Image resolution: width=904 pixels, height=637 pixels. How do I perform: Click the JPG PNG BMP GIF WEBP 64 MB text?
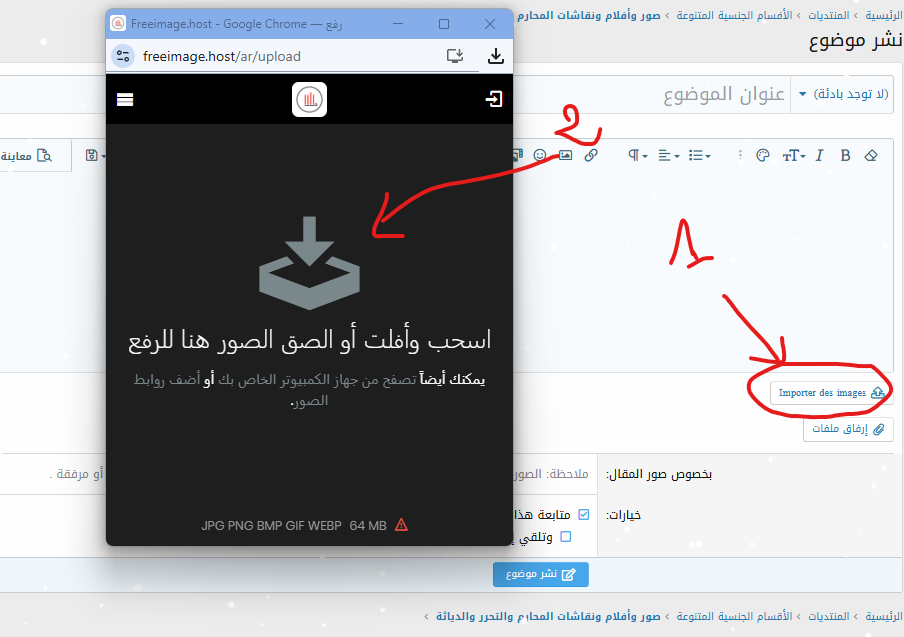tap(293, 526)
